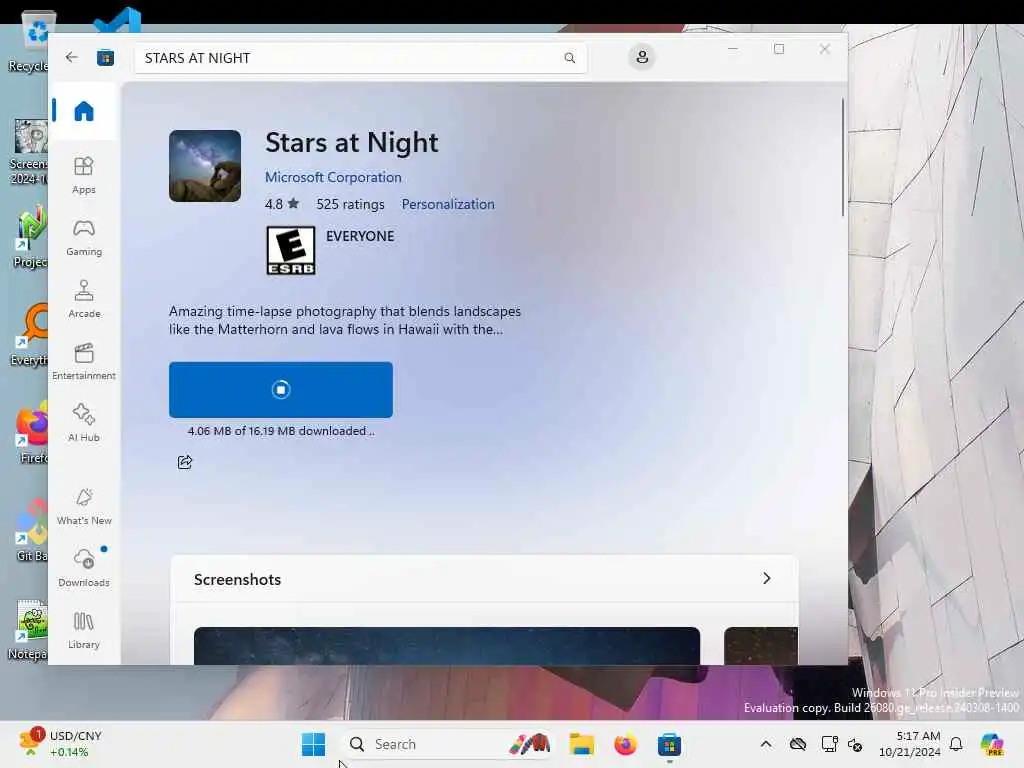This screenshot has width=1024, height=768.
Task: Select the Git Bash desktop shortcut
Action: (32, 530)
